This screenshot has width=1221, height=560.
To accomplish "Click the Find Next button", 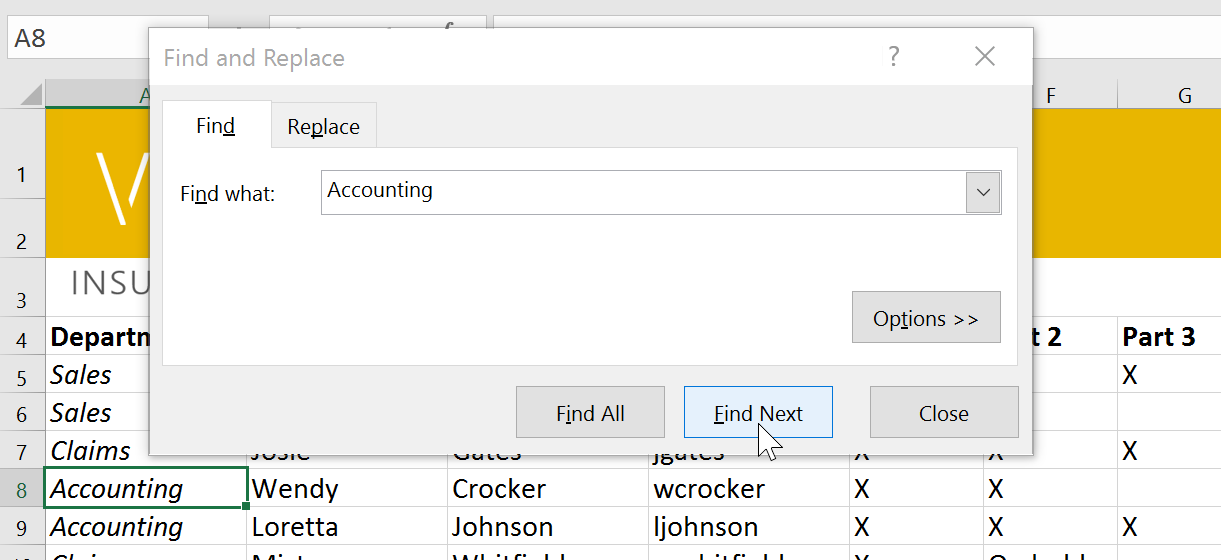I will click(758, 413).
